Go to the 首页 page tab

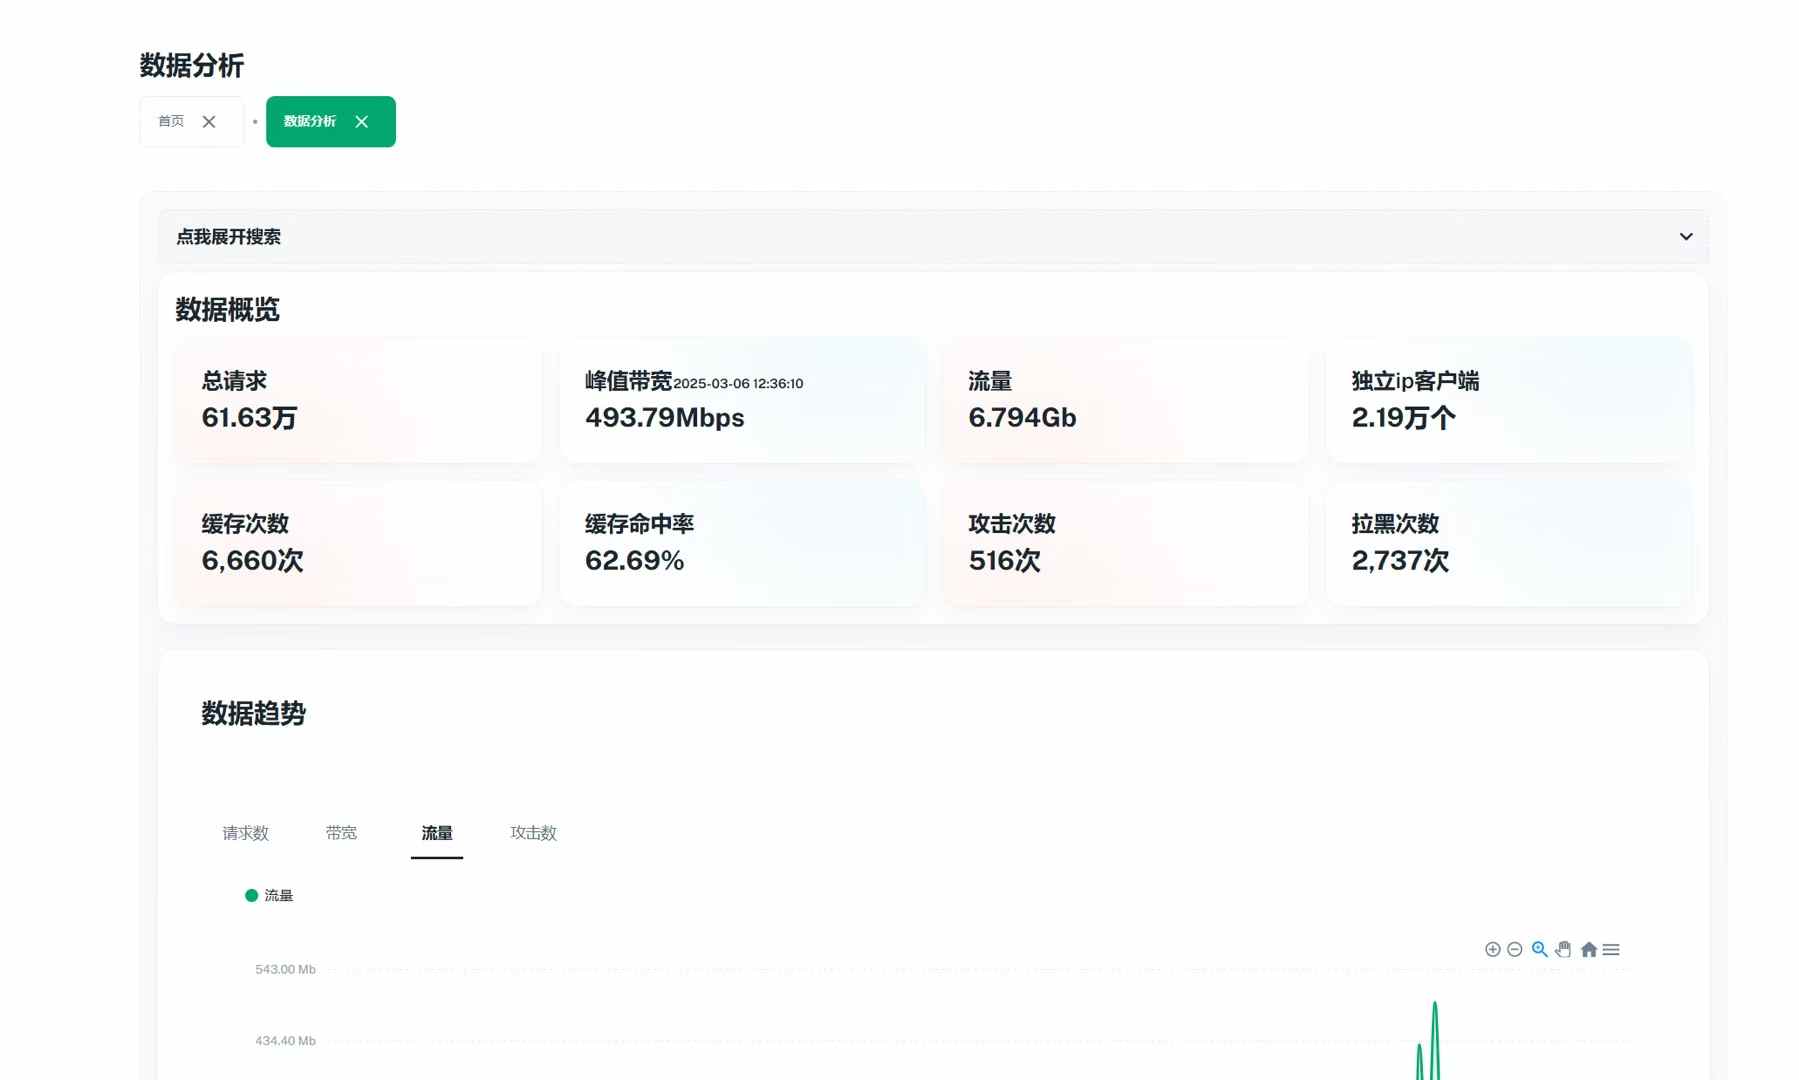[x=171, y=122]
